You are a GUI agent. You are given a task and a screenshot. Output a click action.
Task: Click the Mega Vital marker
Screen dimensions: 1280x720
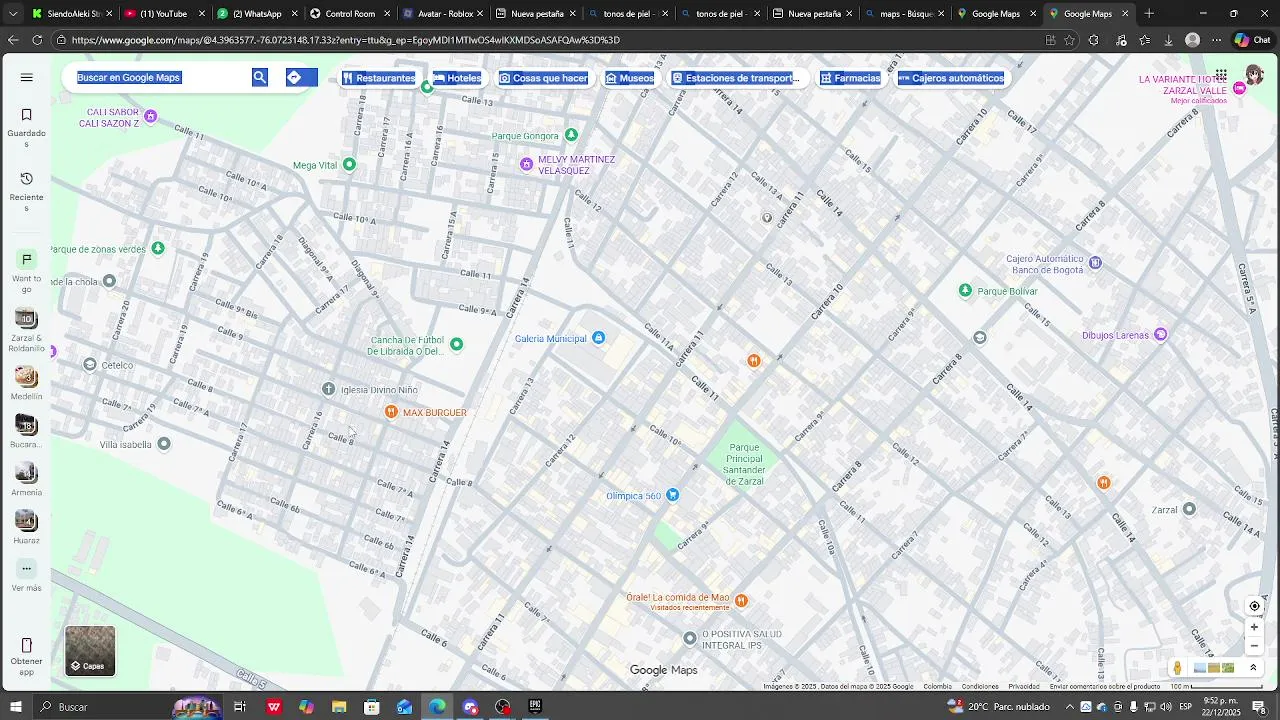pos(349,164)
